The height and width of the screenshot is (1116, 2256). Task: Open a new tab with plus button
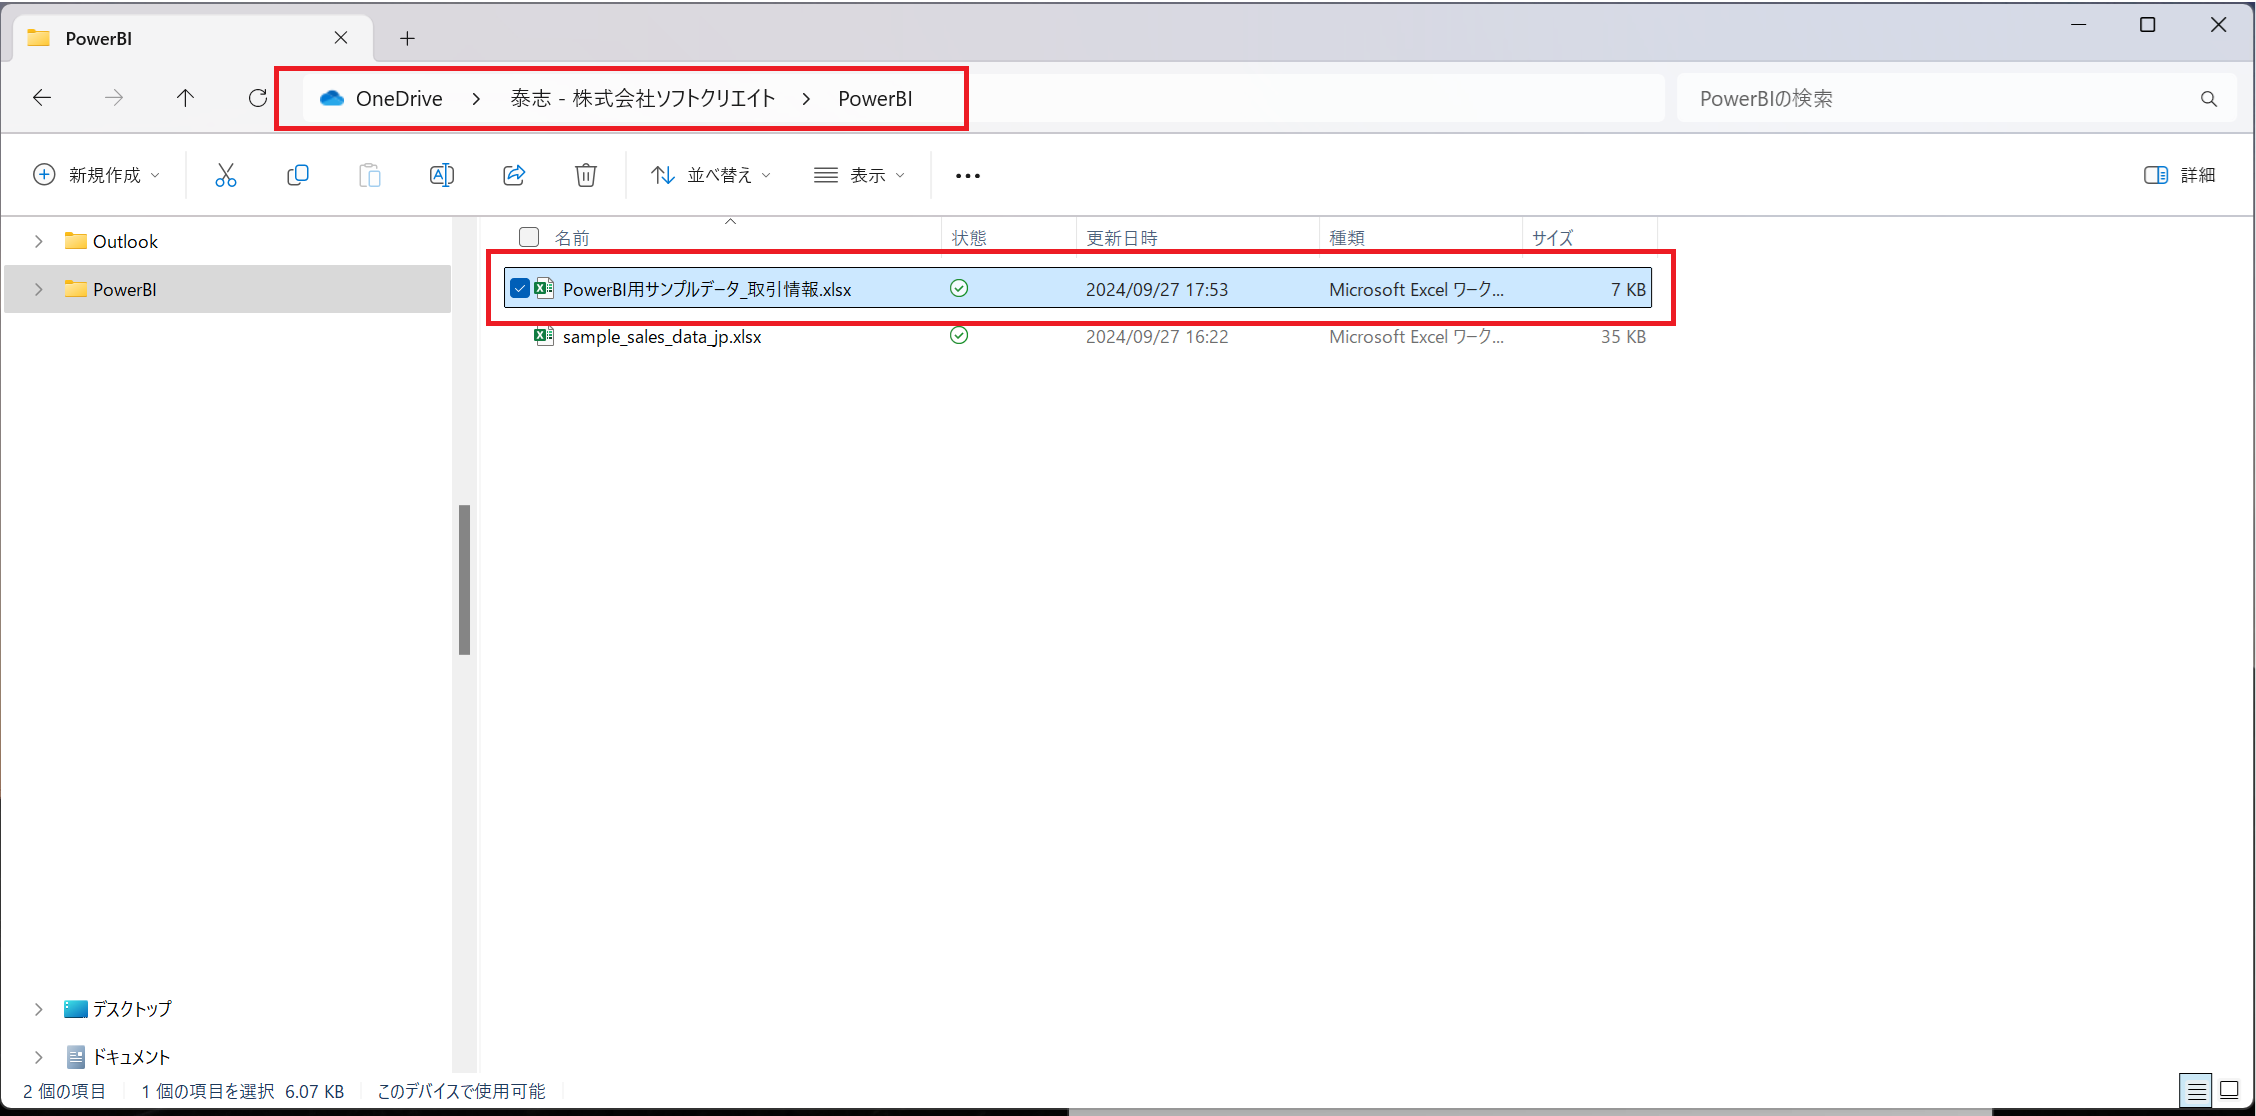(x=407, y=38)
